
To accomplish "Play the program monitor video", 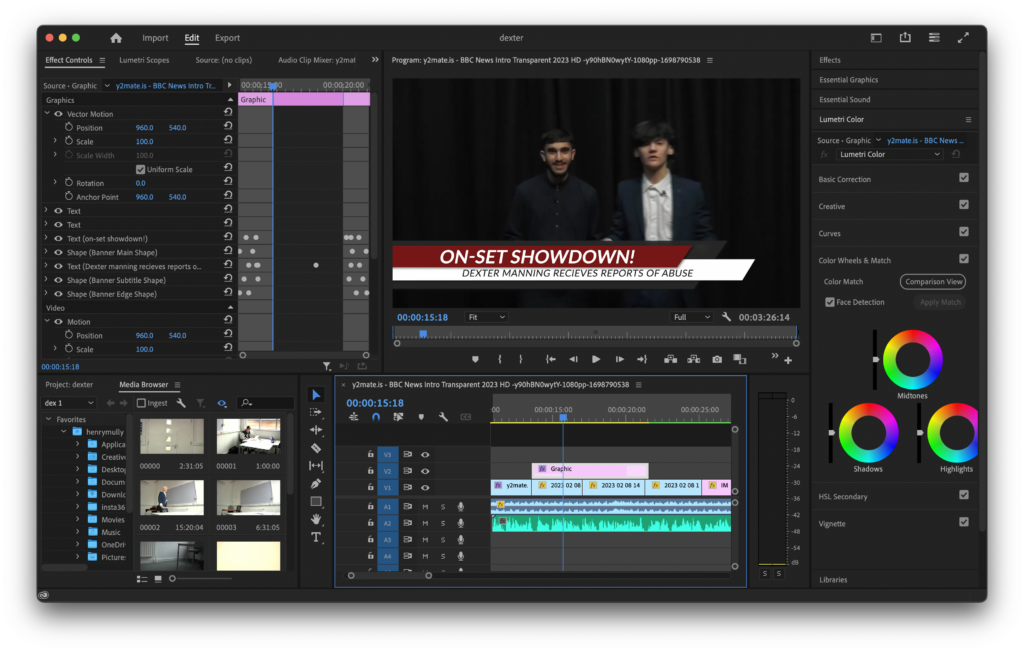I will 596,359.
